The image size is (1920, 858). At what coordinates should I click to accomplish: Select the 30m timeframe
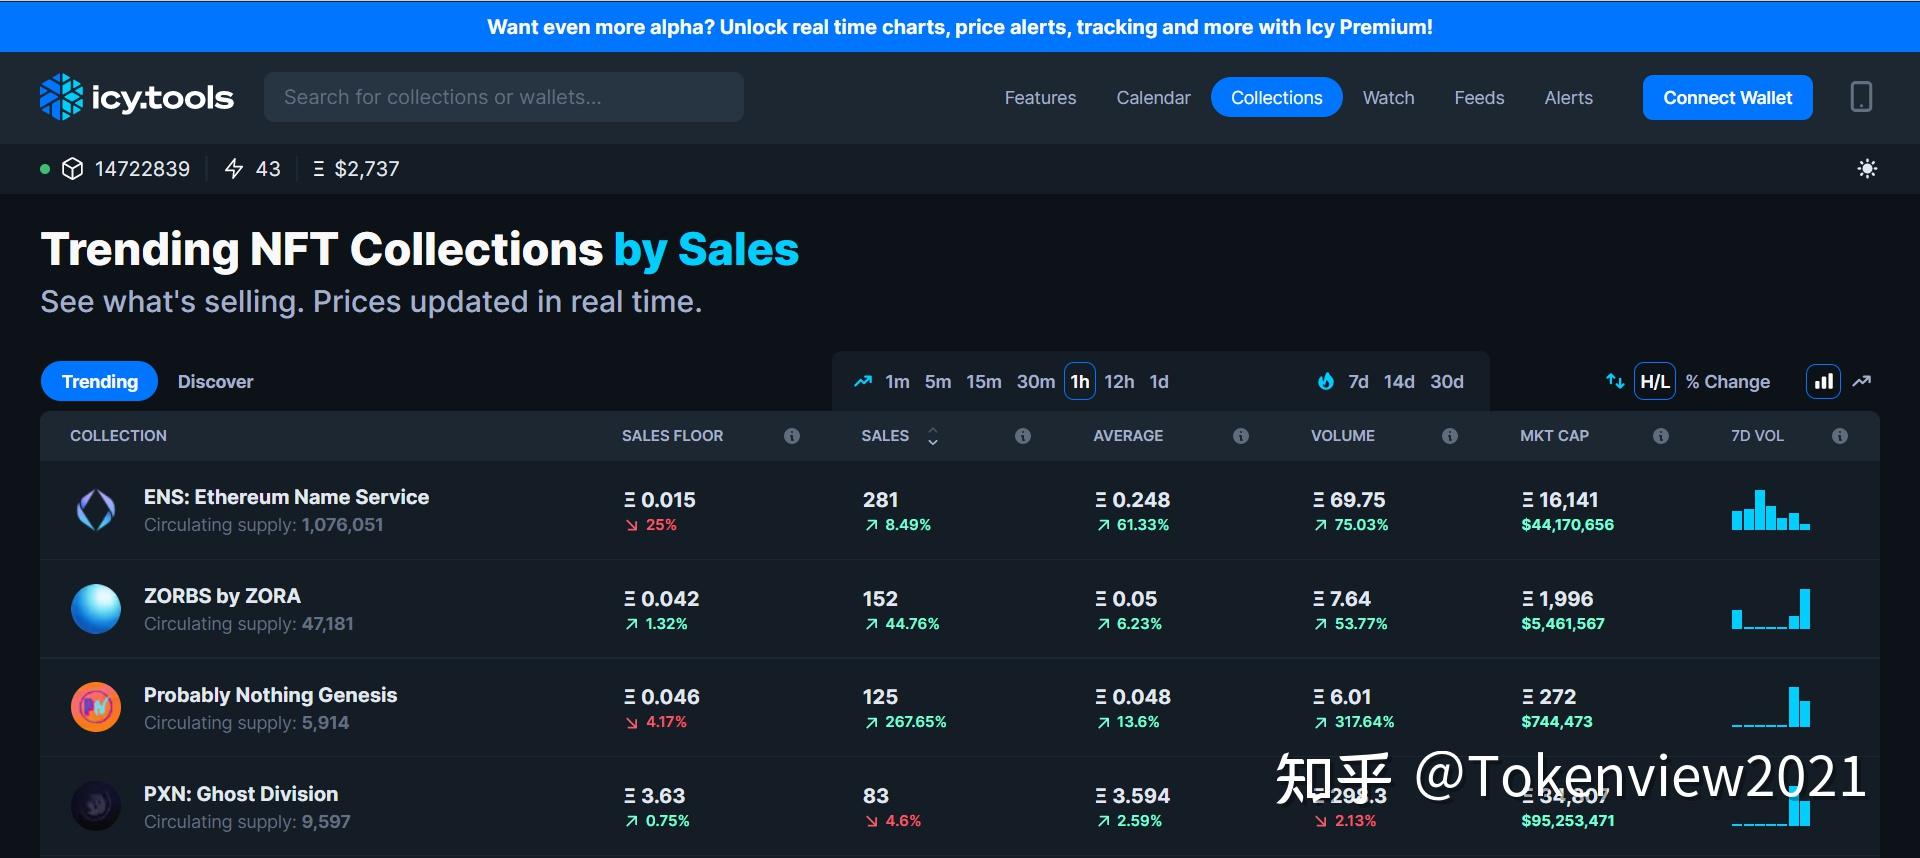pos(1036,382)
